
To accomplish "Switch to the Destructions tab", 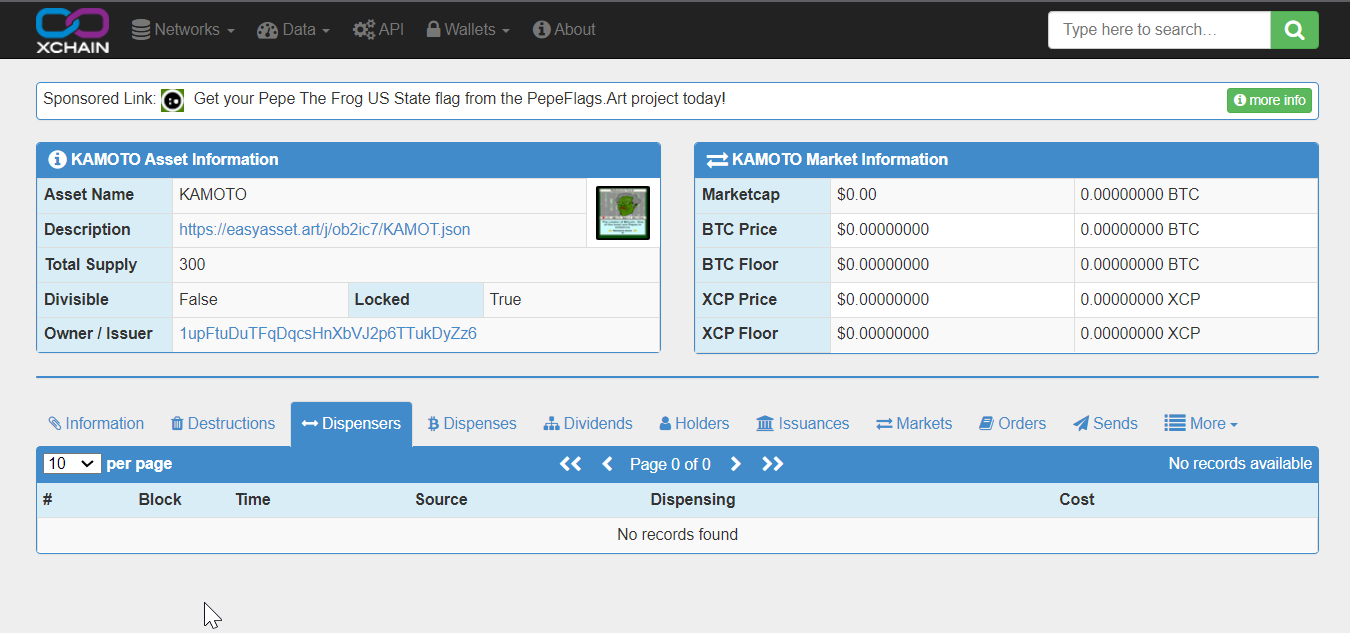I will 223,424.
